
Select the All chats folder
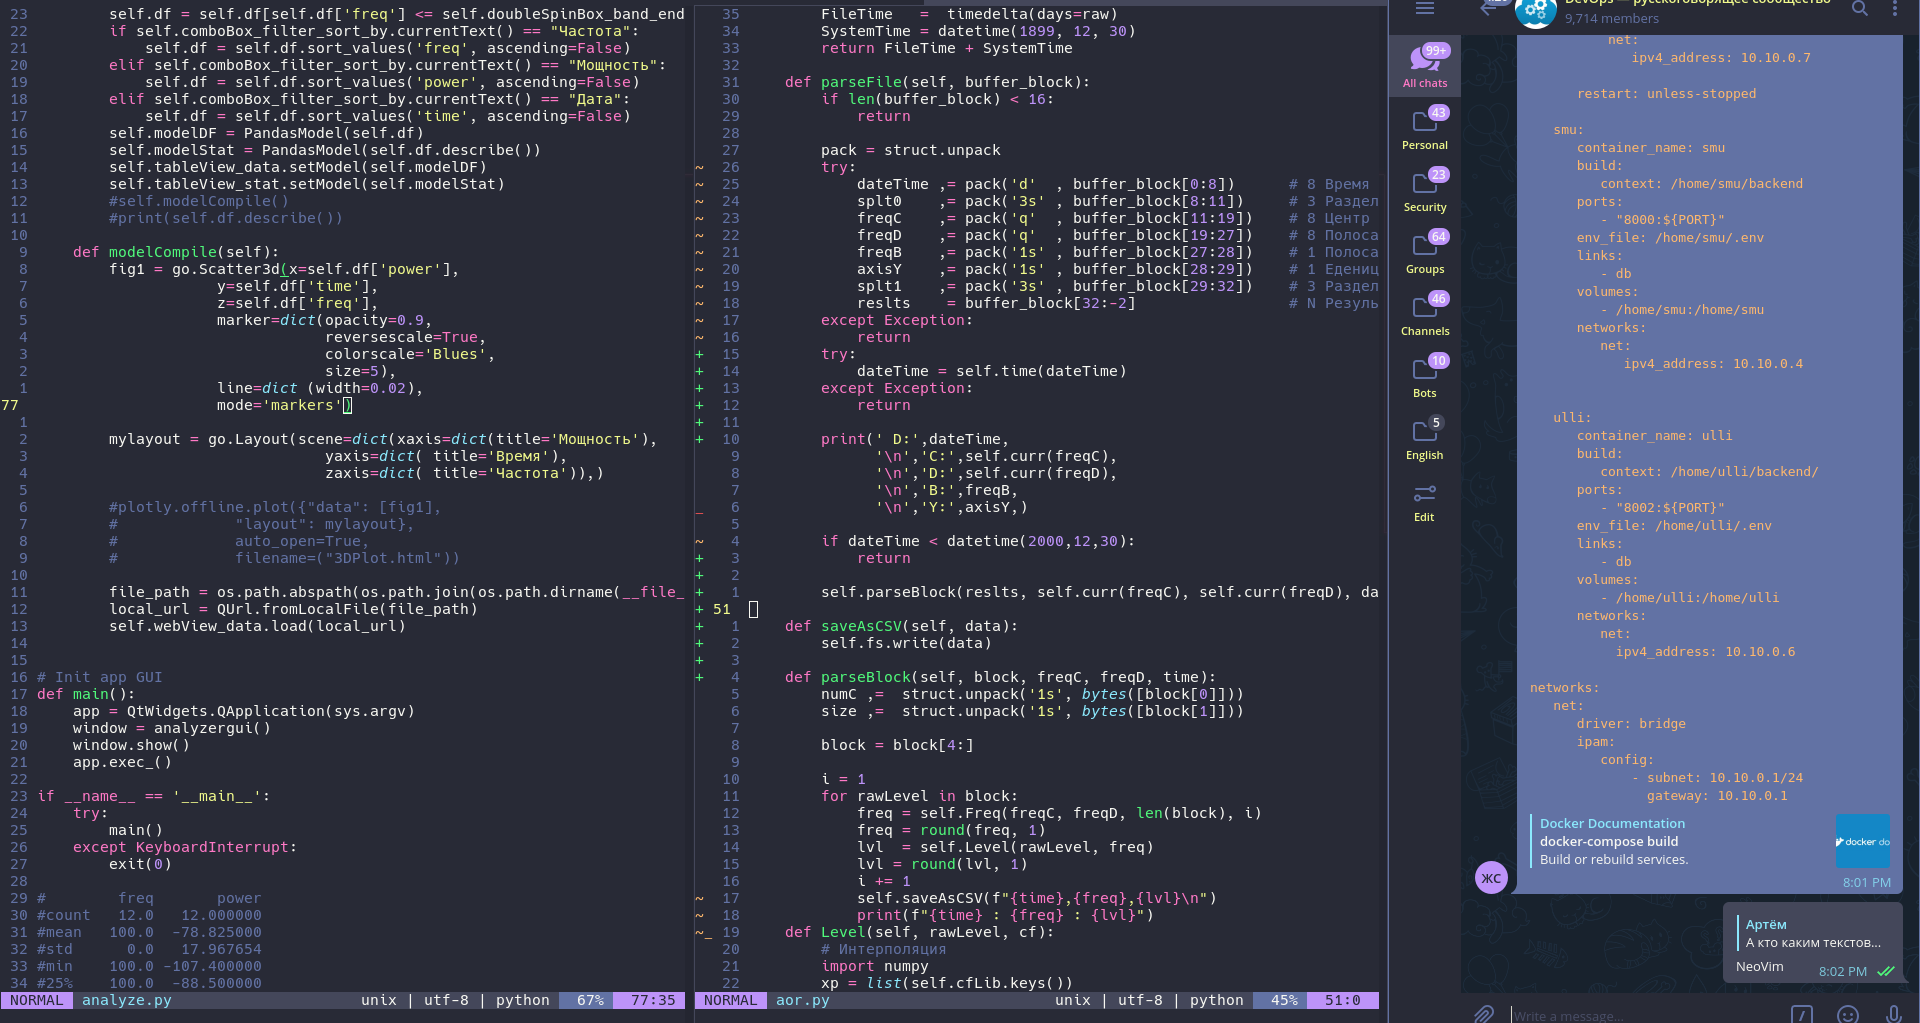coord(1425,66)
